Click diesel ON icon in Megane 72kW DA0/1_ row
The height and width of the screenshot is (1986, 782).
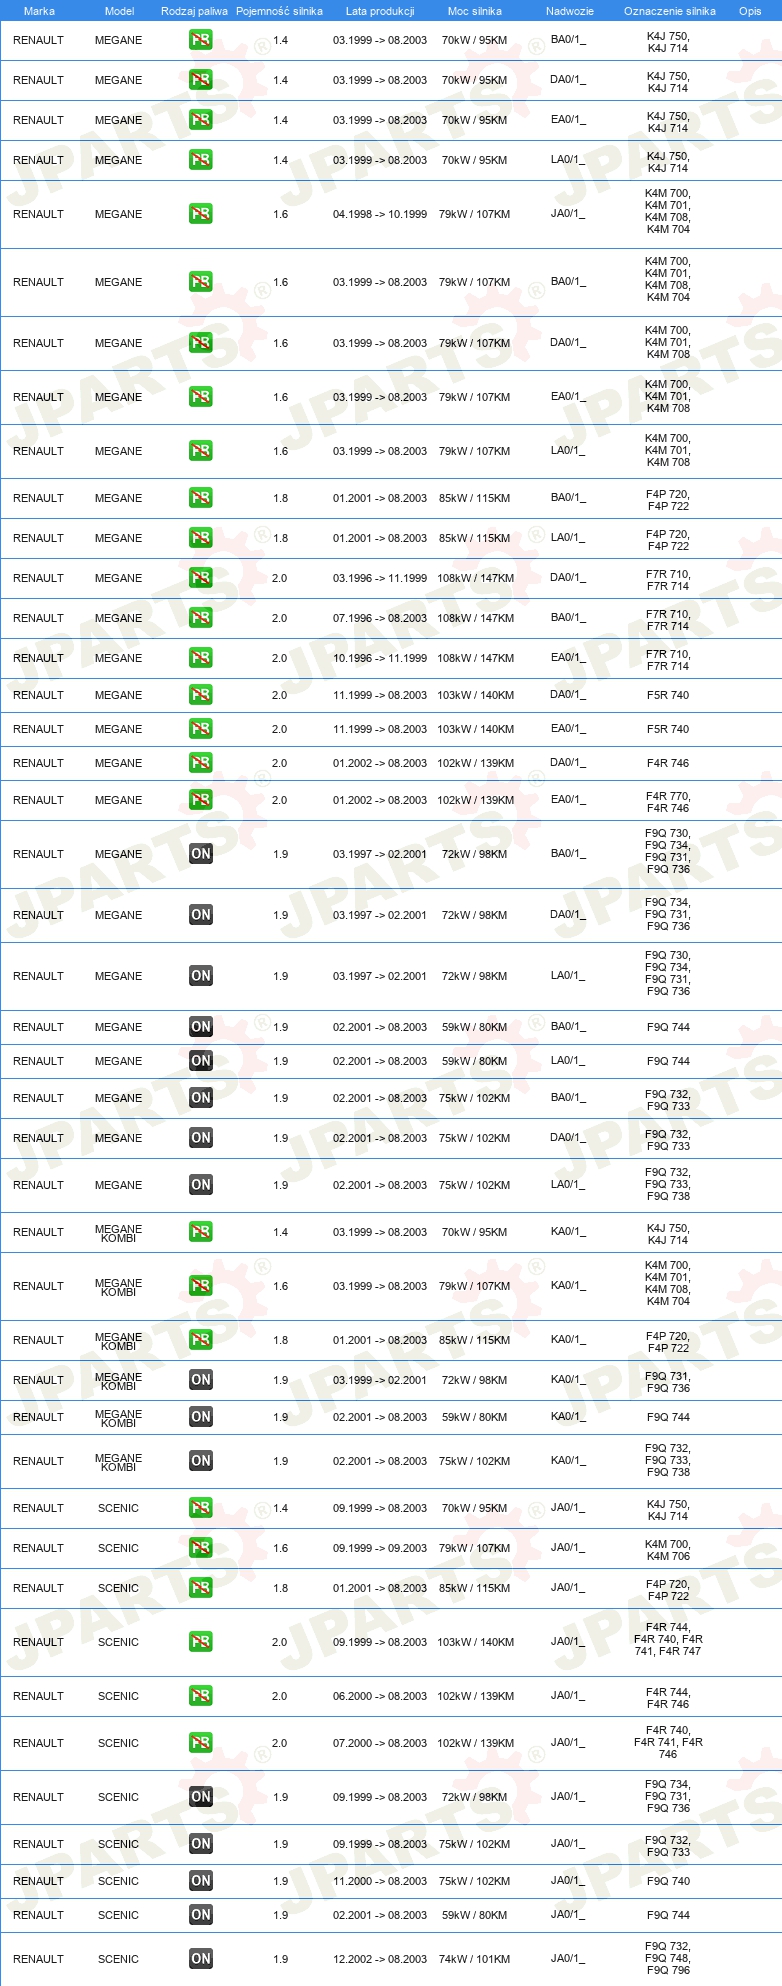click(x=201, y=915)
